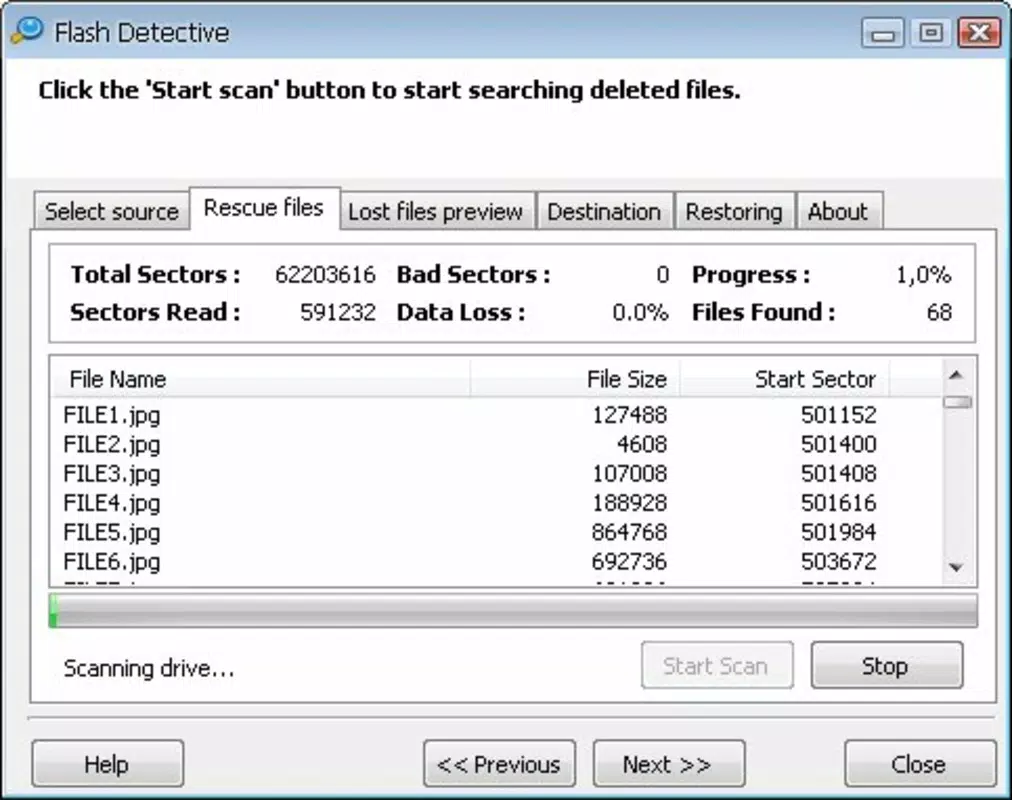This screenshot has width=1012, height=800.
Task: Click the green scan progress bar
Action: coord(513,611)
